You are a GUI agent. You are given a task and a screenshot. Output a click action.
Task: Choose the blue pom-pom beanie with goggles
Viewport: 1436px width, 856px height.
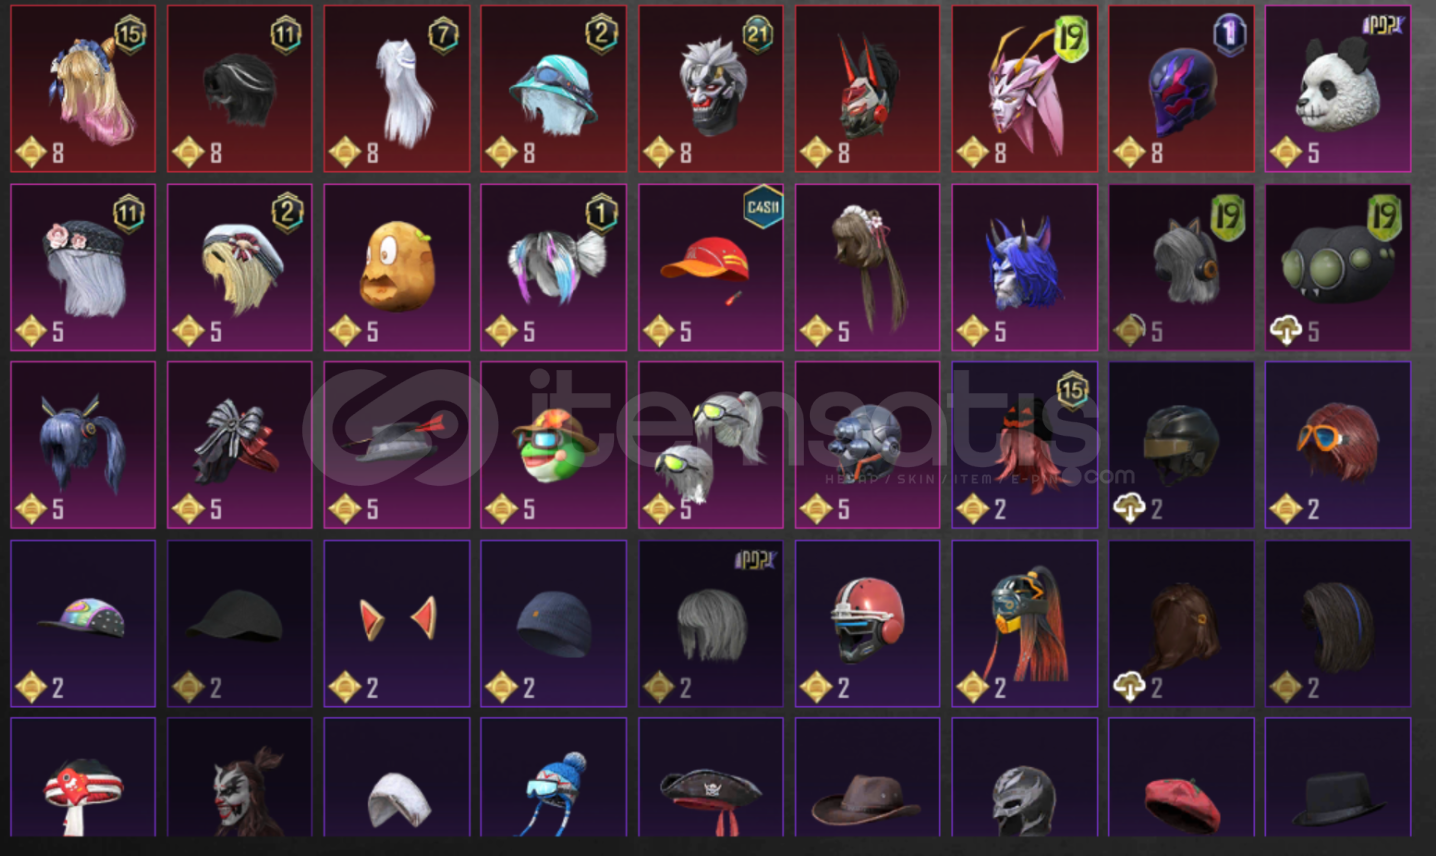pyautogui.click(x=554, y=777)
